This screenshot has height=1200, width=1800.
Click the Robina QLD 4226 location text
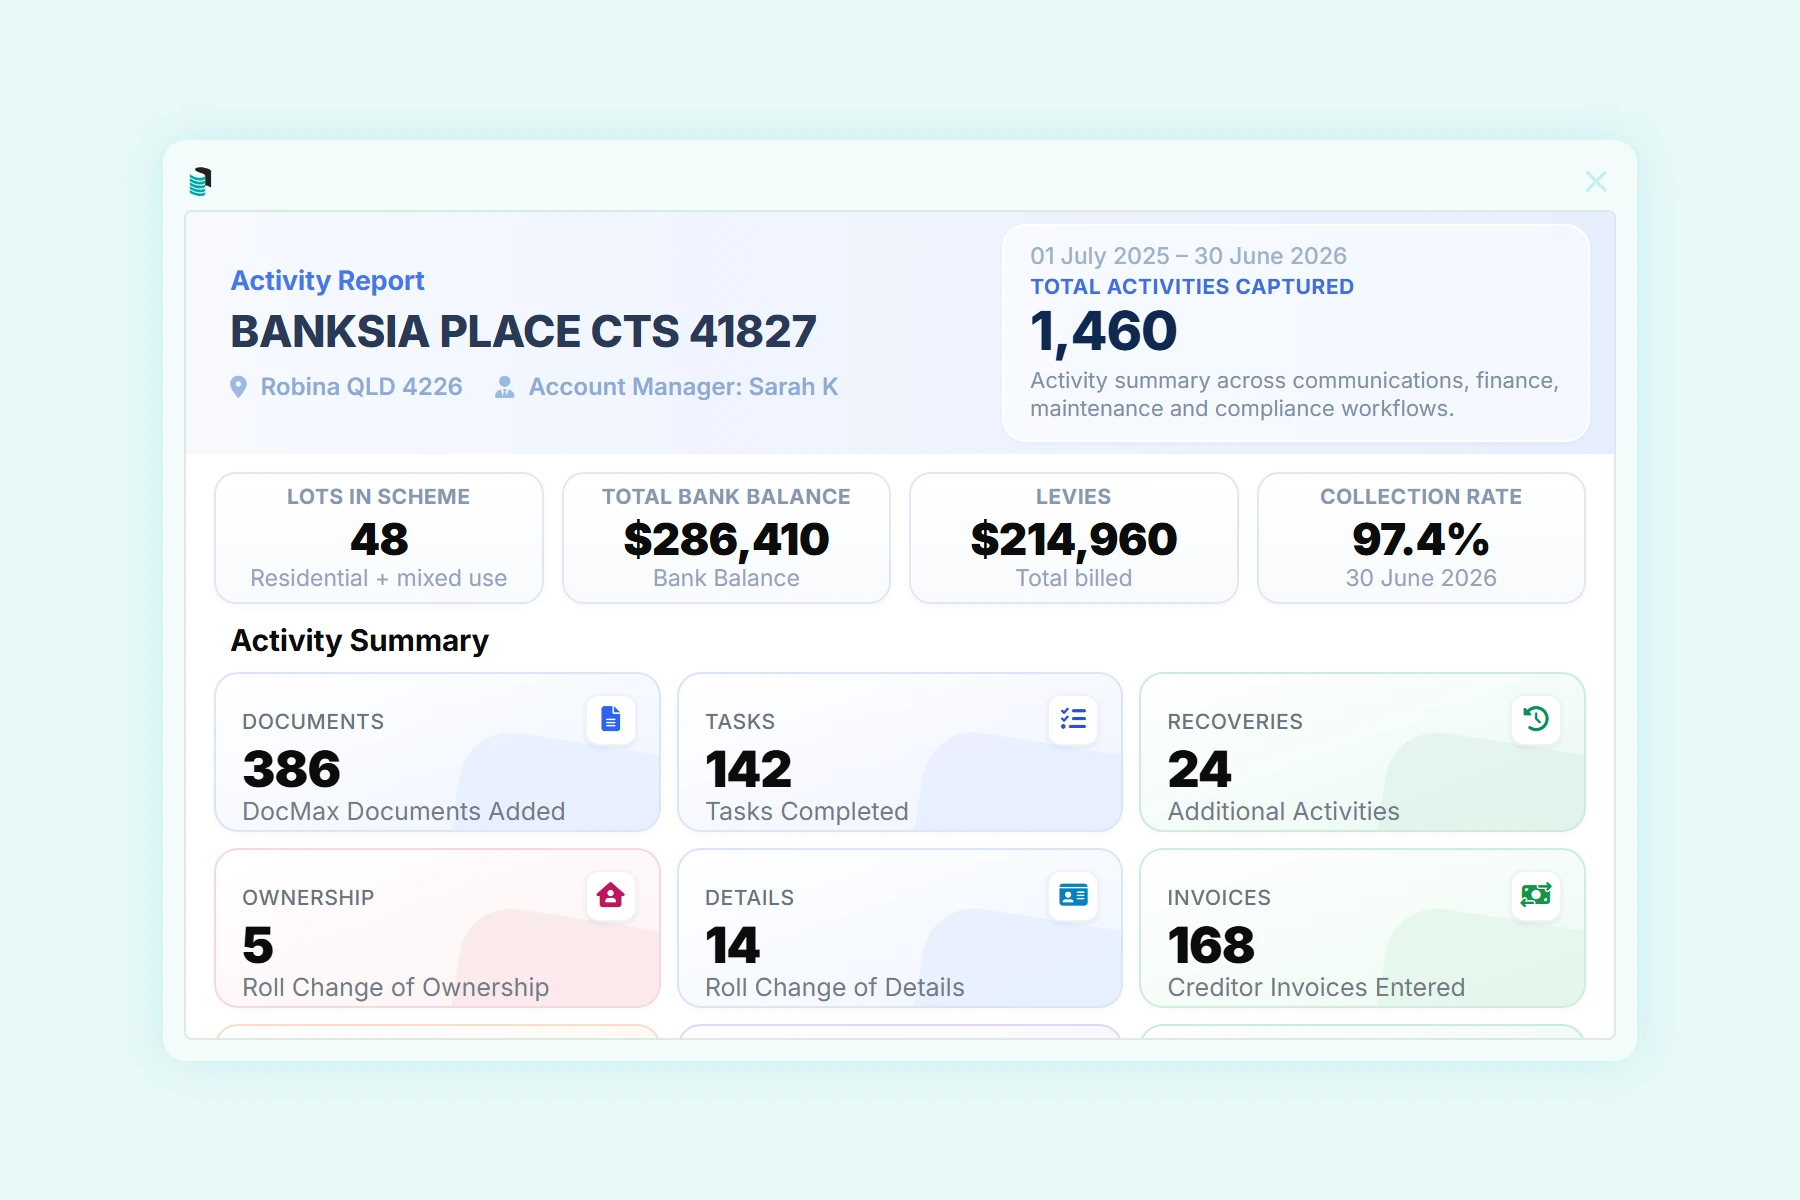(361, 387)
